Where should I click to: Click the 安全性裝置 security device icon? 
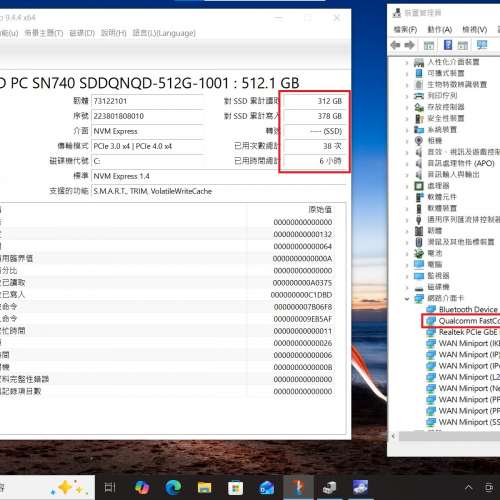click(419, 118)
